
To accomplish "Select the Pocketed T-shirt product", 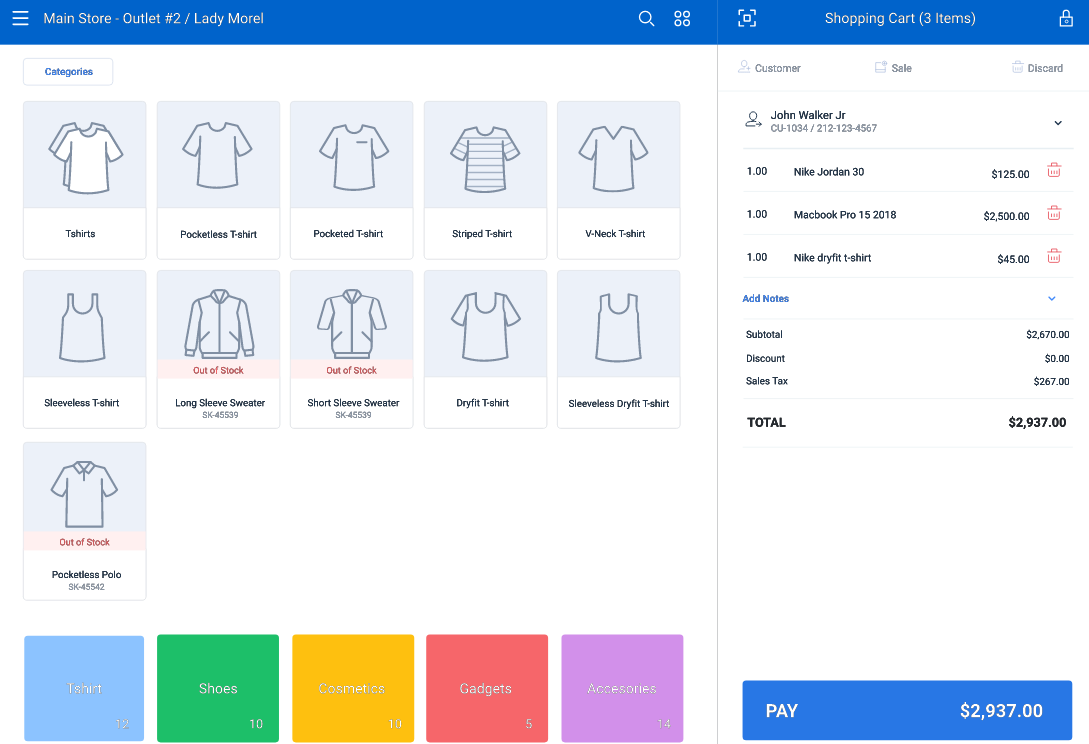I will pyautogui.click(x=351, y=180).
